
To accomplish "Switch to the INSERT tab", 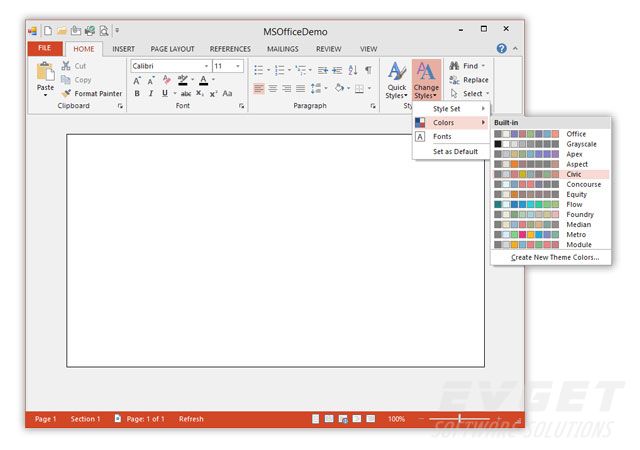I will coord(124,49).
